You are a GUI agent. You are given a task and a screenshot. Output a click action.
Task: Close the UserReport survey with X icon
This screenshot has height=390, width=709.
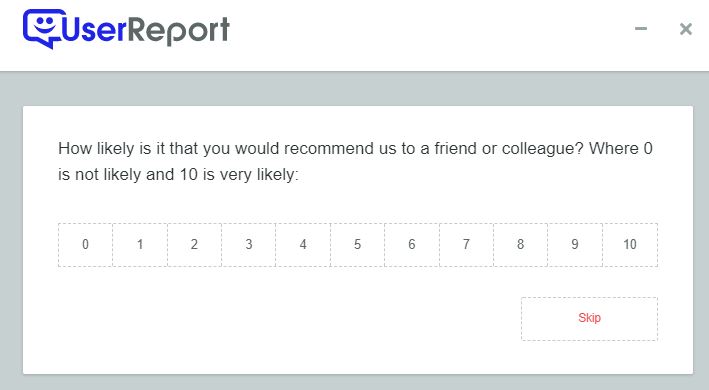click(x=685, y=29)
